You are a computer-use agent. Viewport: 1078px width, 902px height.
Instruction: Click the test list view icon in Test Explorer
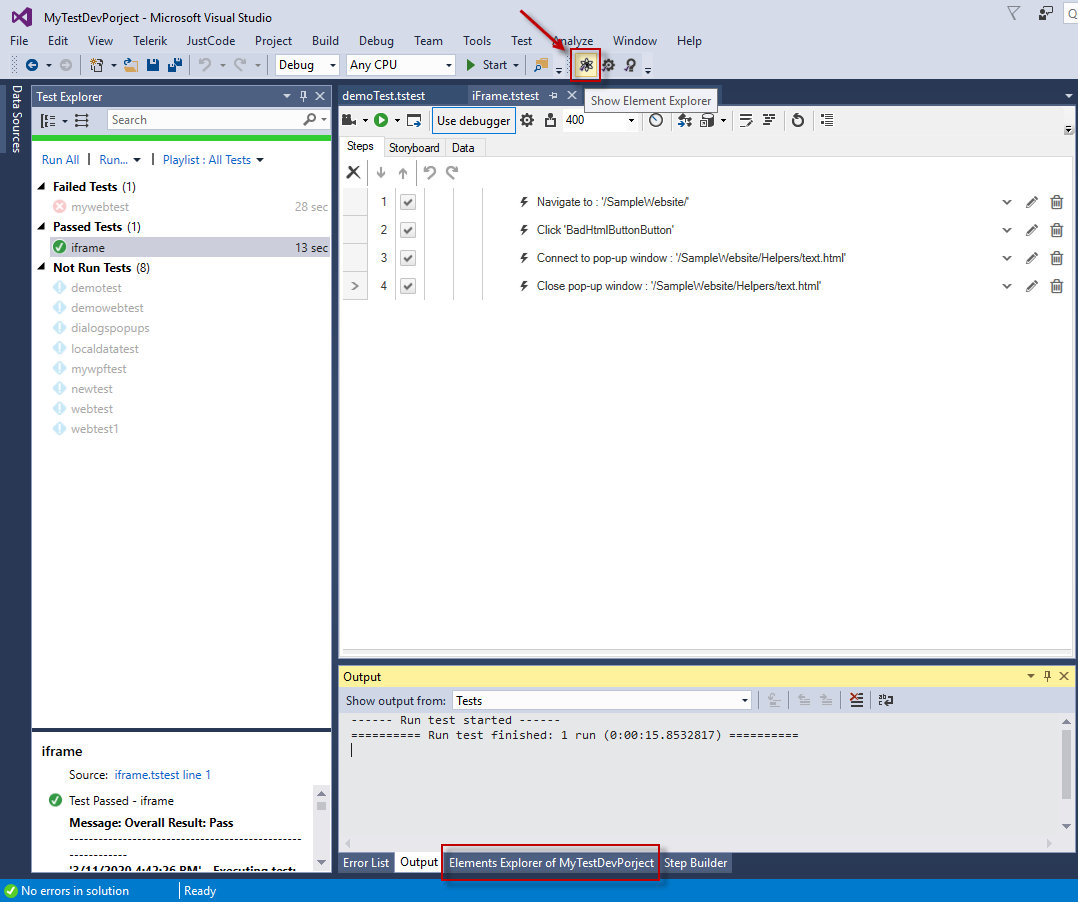pos(82,121)
